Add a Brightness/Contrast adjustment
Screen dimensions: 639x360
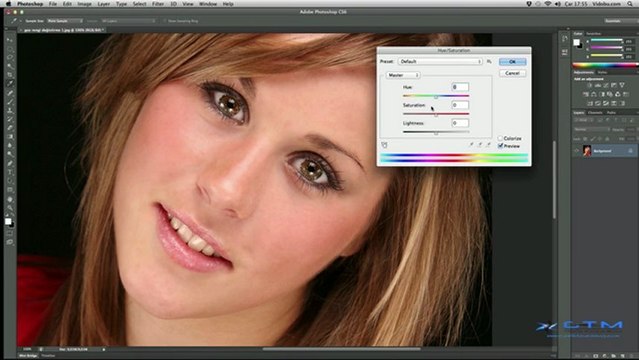click(590, 85)
